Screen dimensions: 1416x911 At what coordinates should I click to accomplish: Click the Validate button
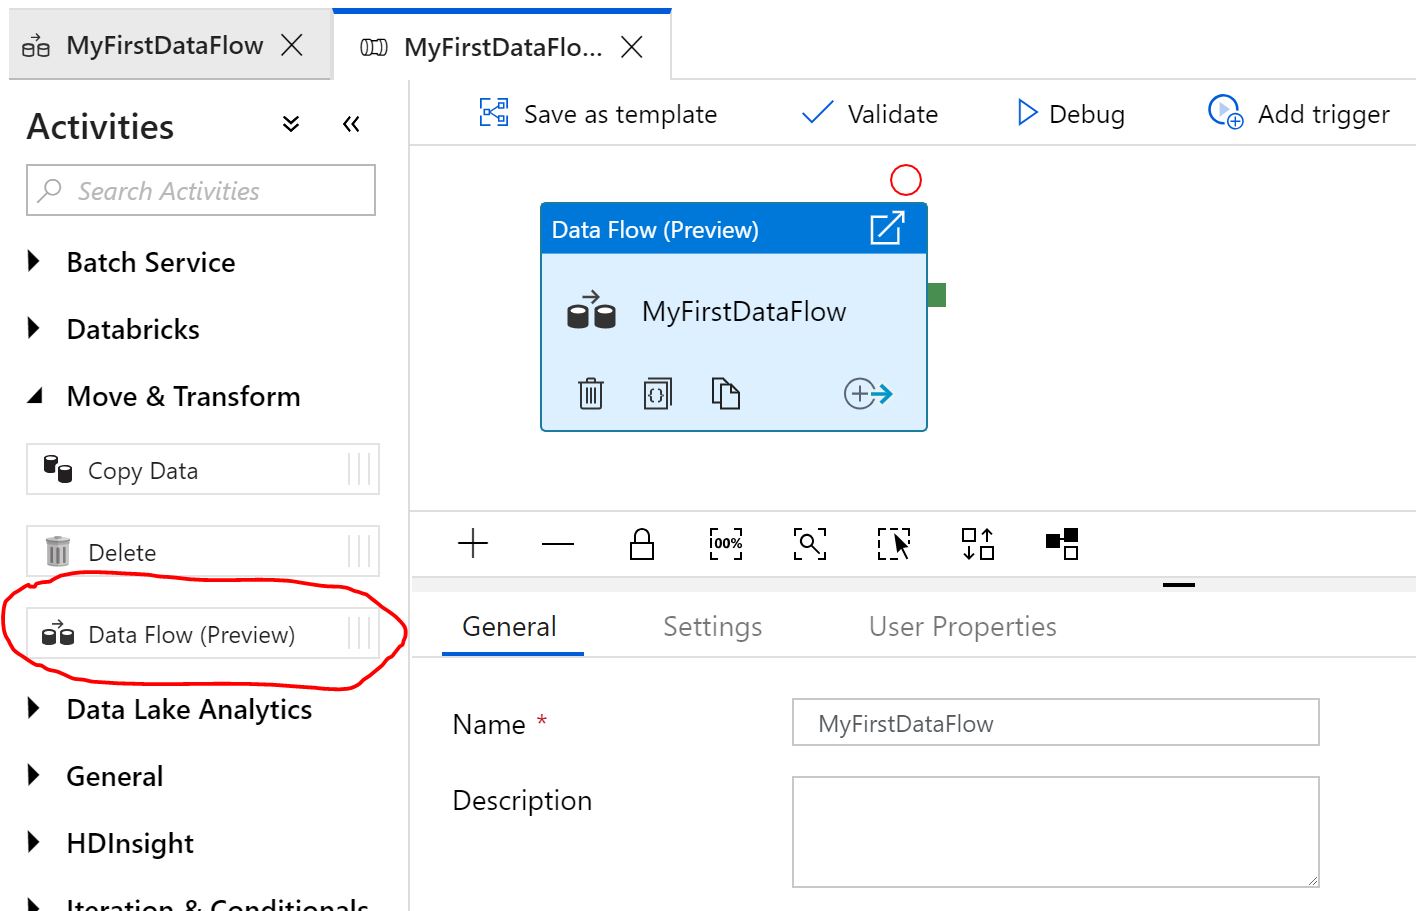[870, 114]
